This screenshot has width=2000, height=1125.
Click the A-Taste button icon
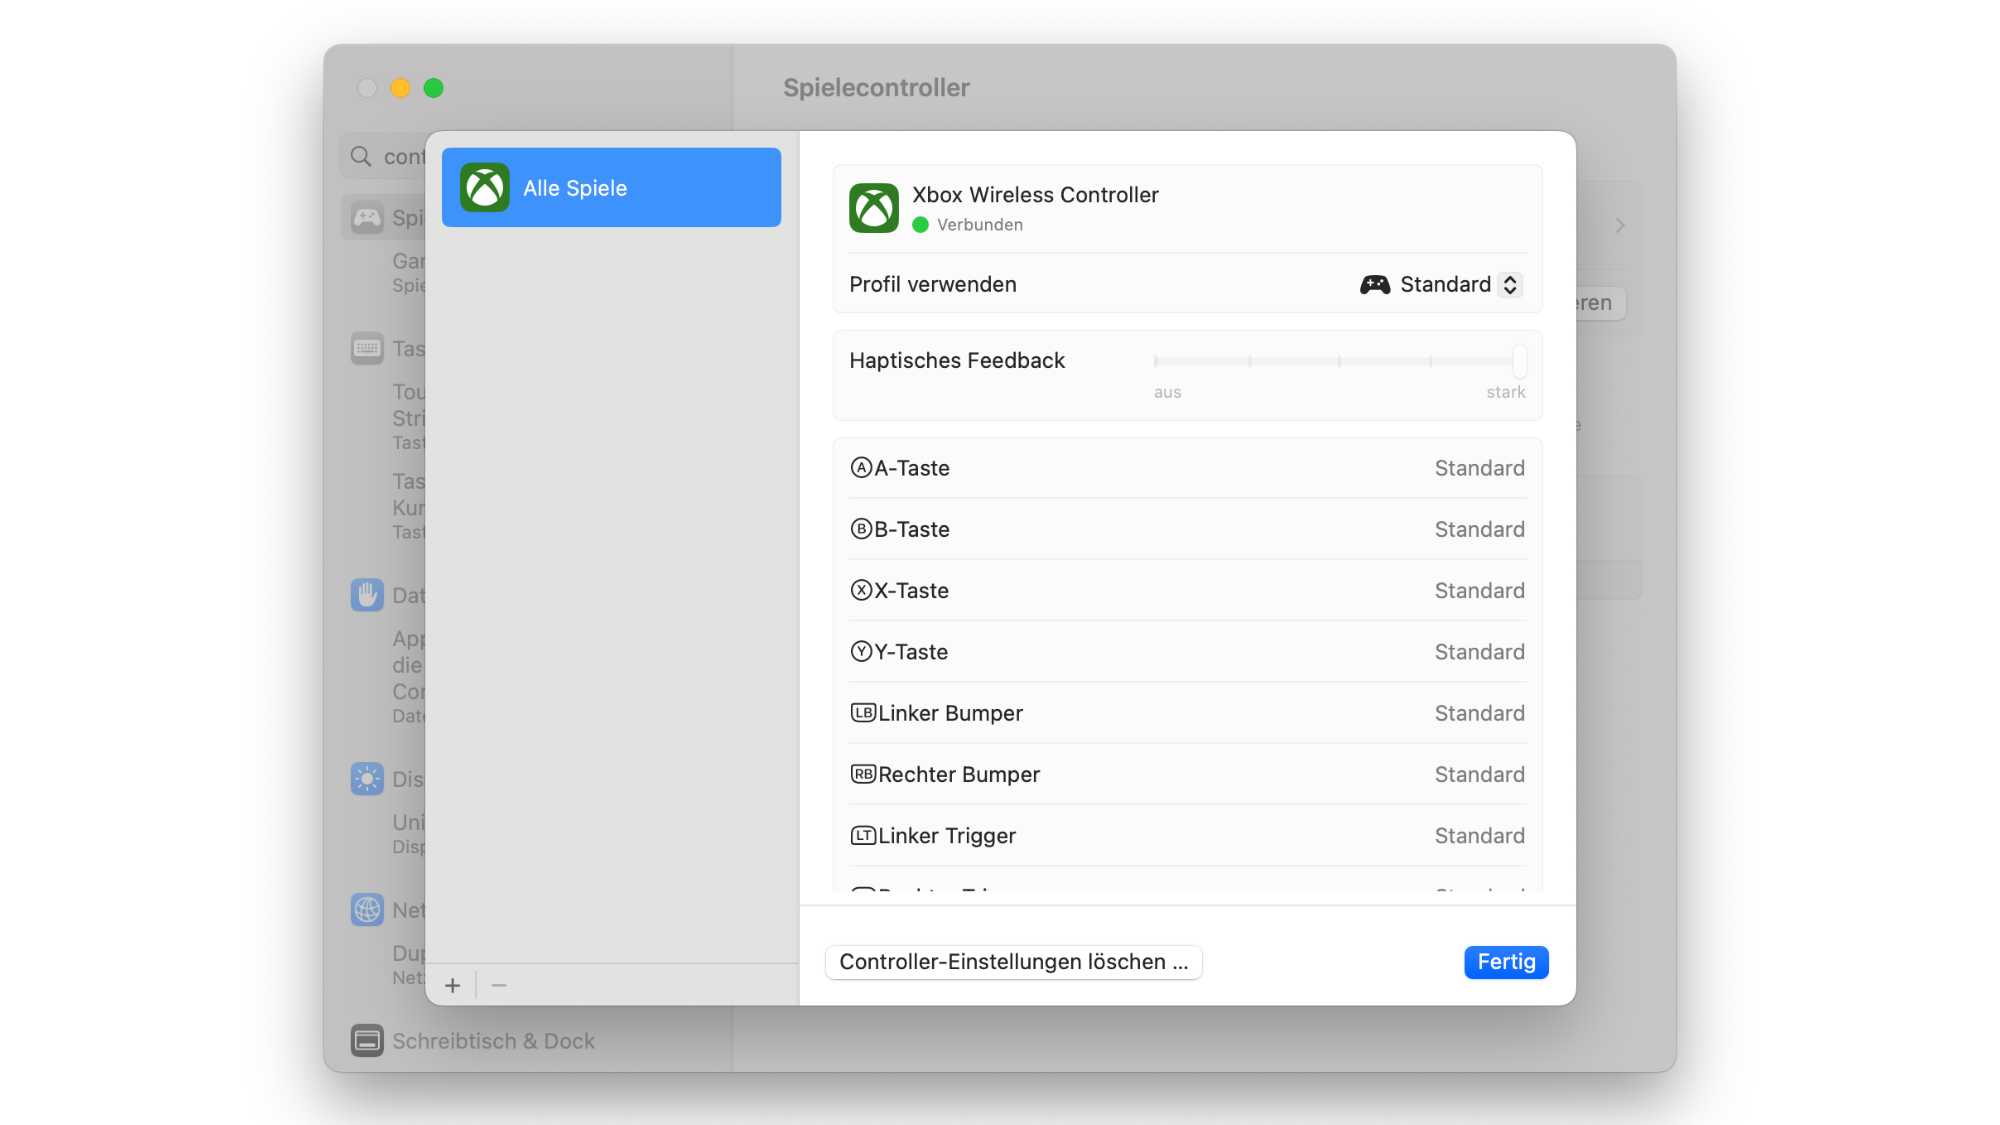tap(861, 467)
